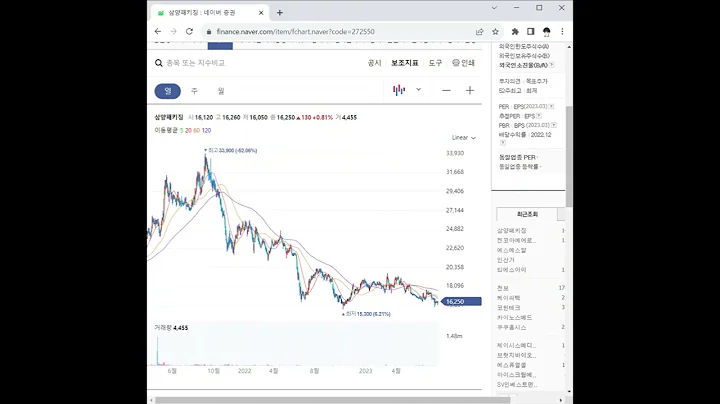Screen dimensions: 720x404
Task: Select the 최근조회 tab
Action: click(527, 214)
